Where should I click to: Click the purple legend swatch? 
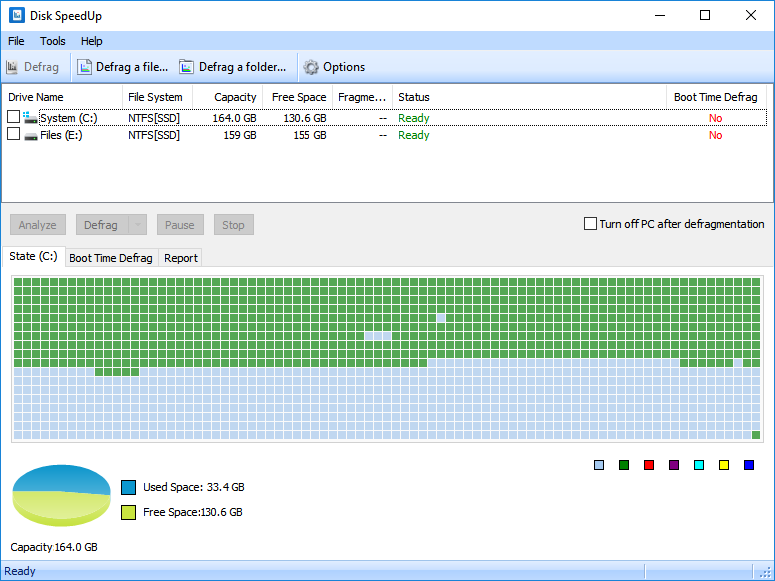click(674, 465)
